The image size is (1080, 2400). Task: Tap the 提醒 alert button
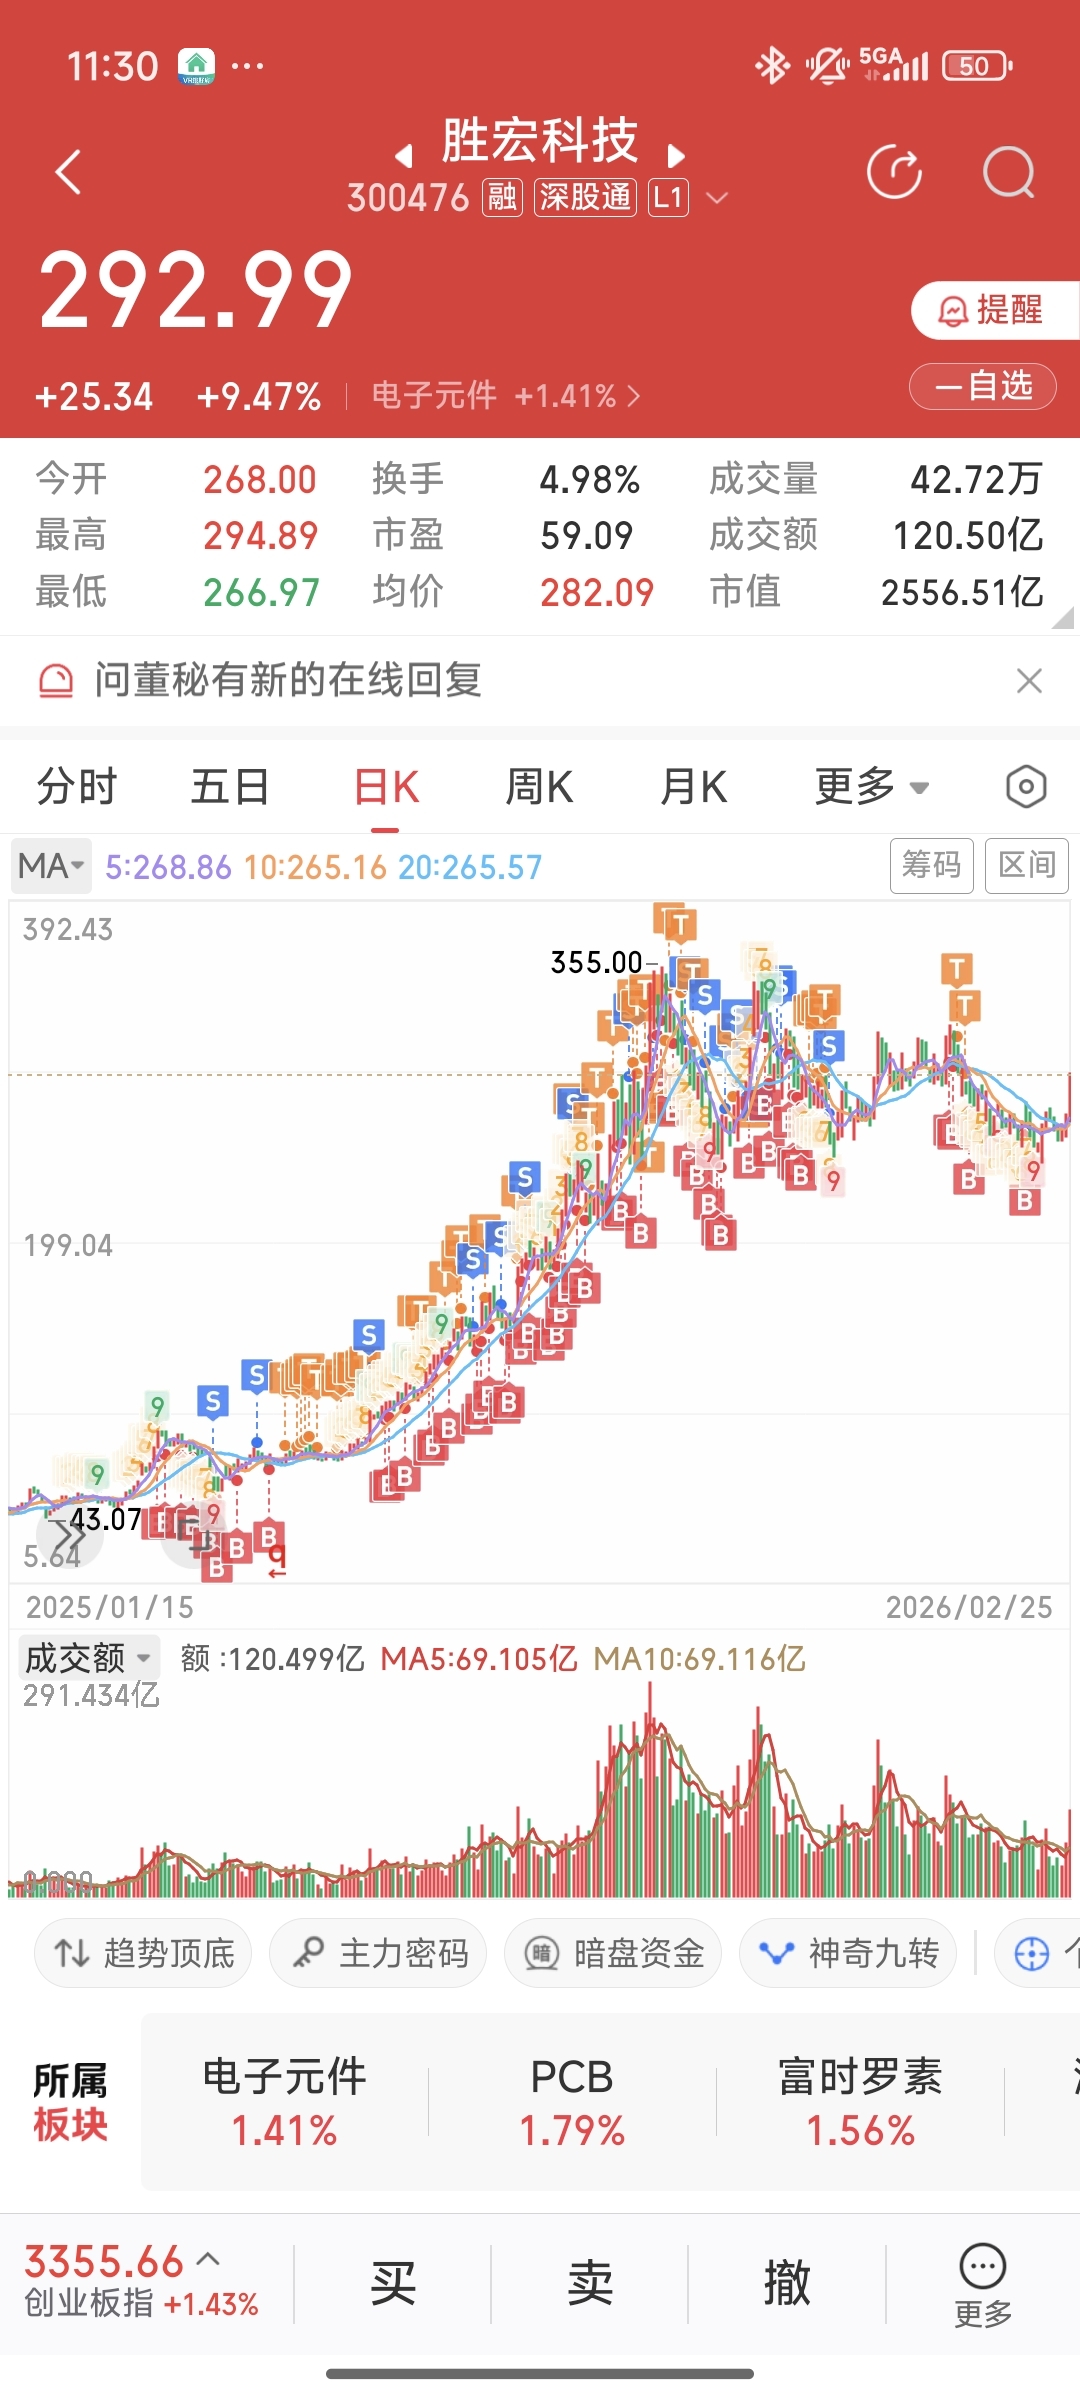(994, 310)
